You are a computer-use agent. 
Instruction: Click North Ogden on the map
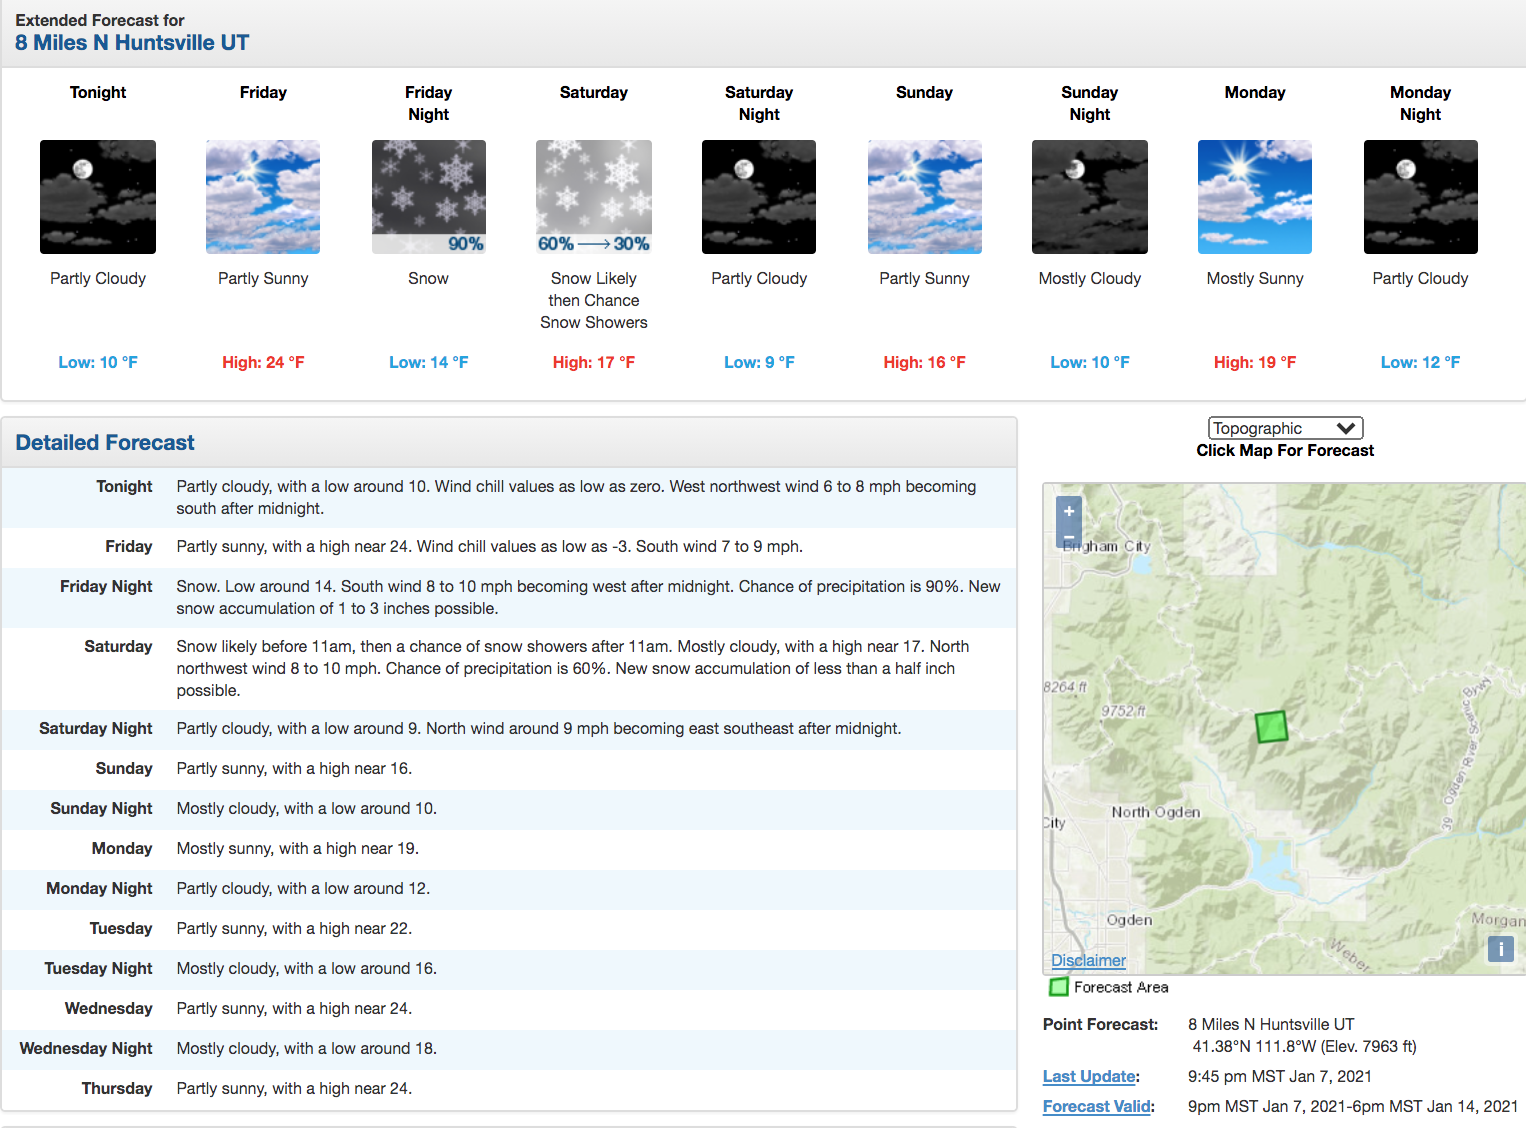[x=1156, y=812]
